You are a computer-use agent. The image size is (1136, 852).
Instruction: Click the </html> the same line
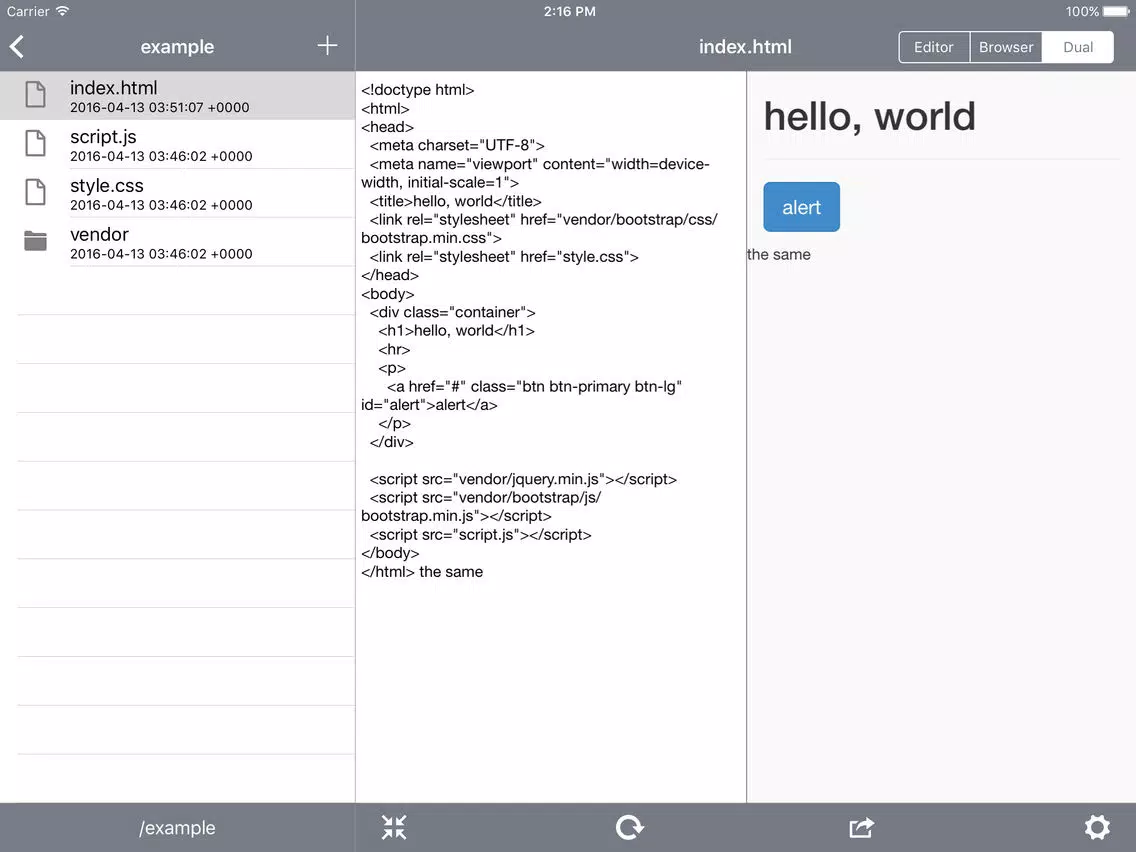tap(422, 572)
